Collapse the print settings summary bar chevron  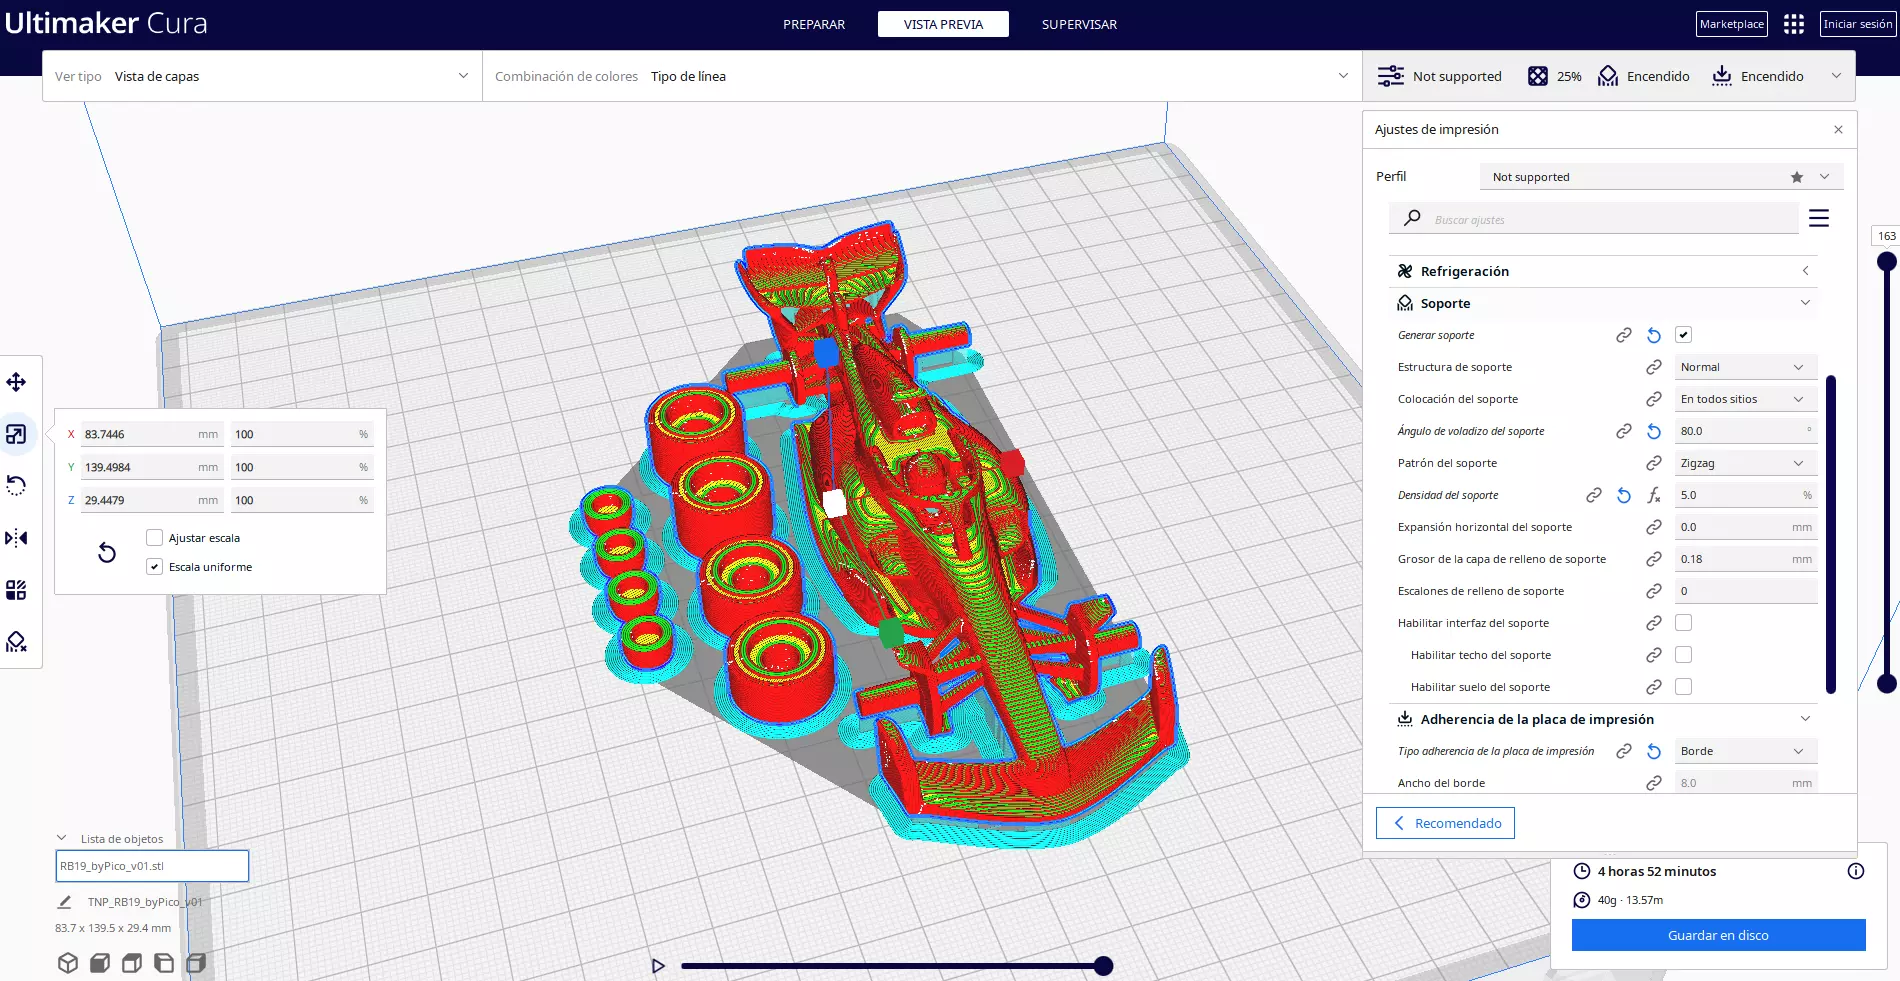click(1836, 76)
